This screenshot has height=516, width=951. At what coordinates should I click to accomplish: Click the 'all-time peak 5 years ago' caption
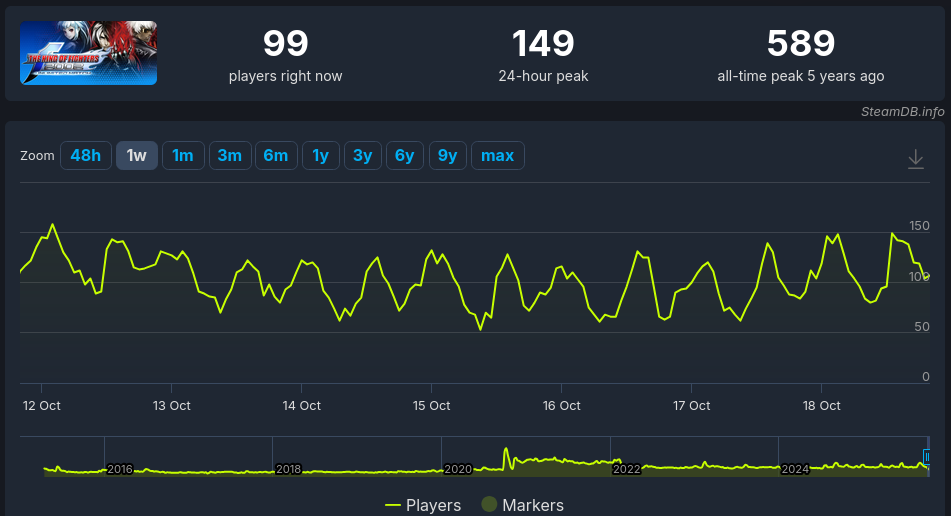801,76
